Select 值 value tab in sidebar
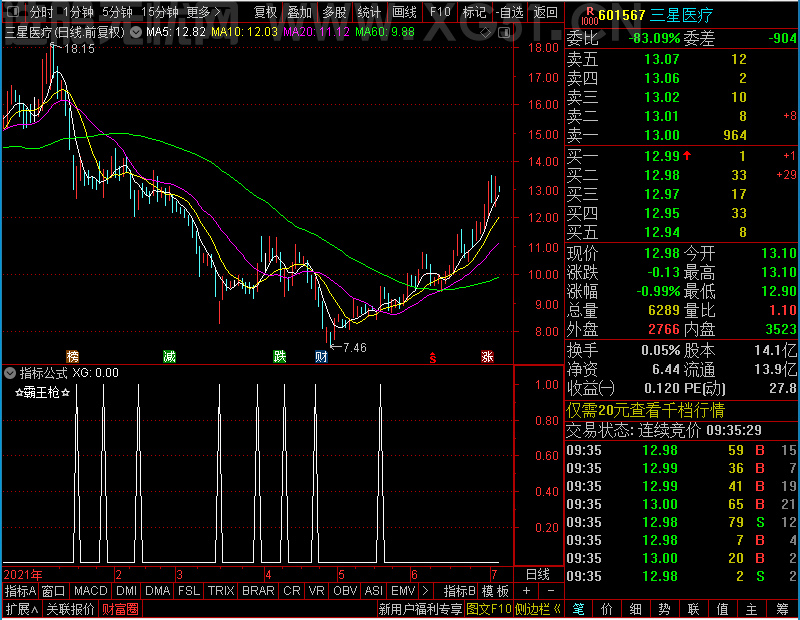800x620 pixels. tap(722, 609)
